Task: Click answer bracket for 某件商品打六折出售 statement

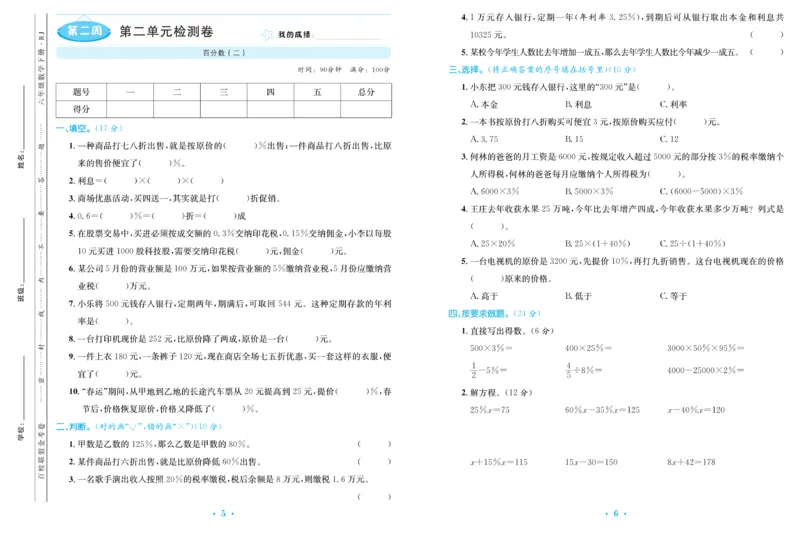Action: click(374, 462)
